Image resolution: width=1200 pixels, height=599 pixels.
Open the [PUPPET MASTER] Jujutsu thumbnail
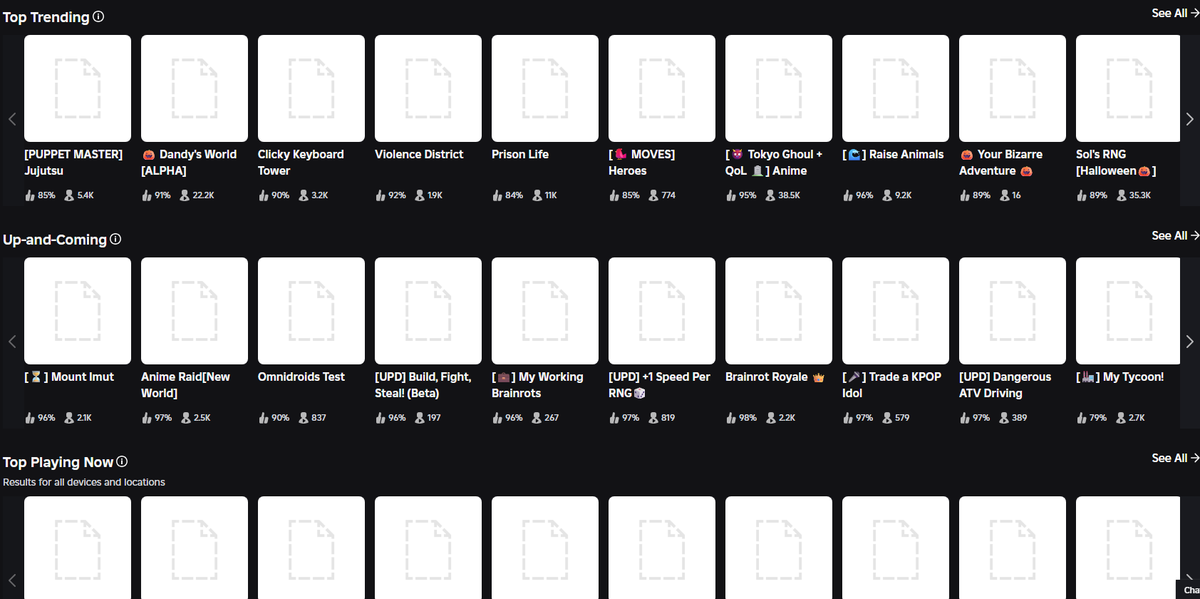[x=77, y=88]
